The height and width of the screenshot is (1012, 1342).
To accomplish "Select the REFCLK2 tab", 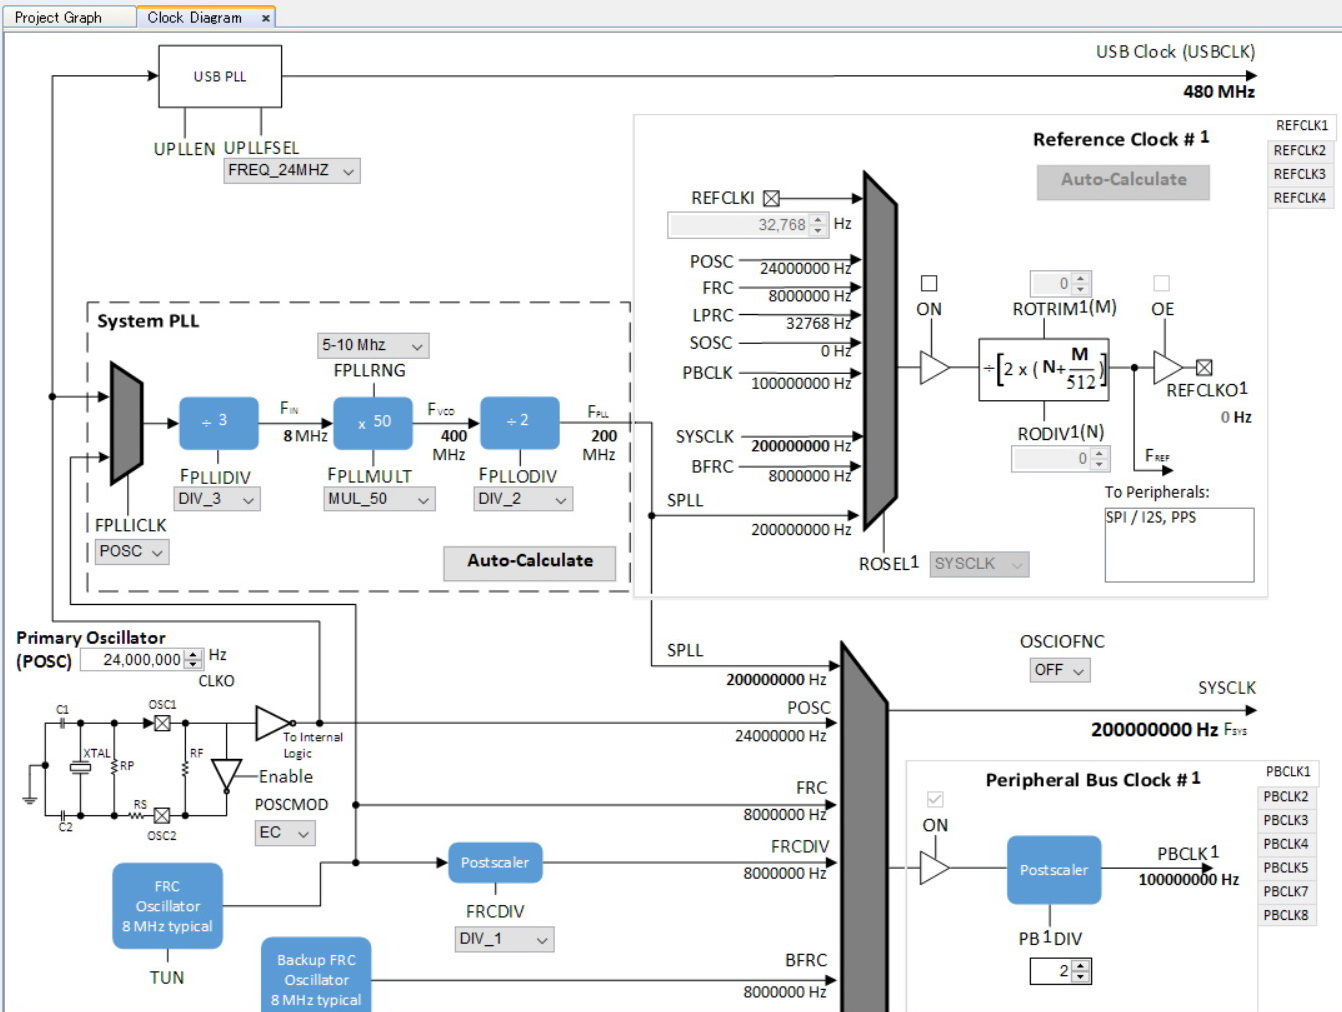I will 1299,150.
